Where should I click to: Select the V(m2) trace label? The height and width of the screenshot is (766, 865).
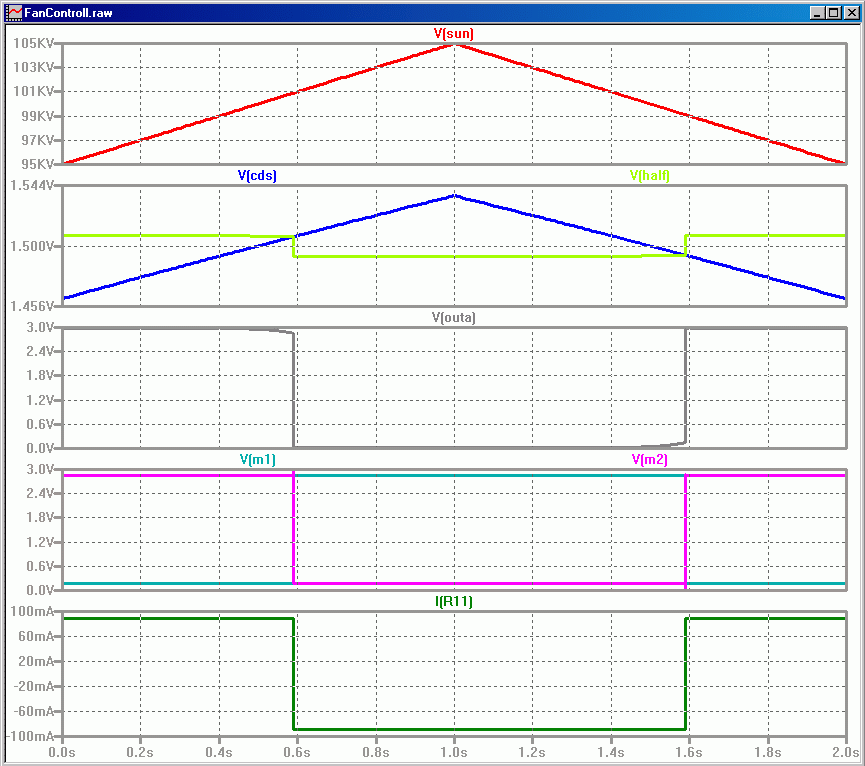(x=650, y=459)
